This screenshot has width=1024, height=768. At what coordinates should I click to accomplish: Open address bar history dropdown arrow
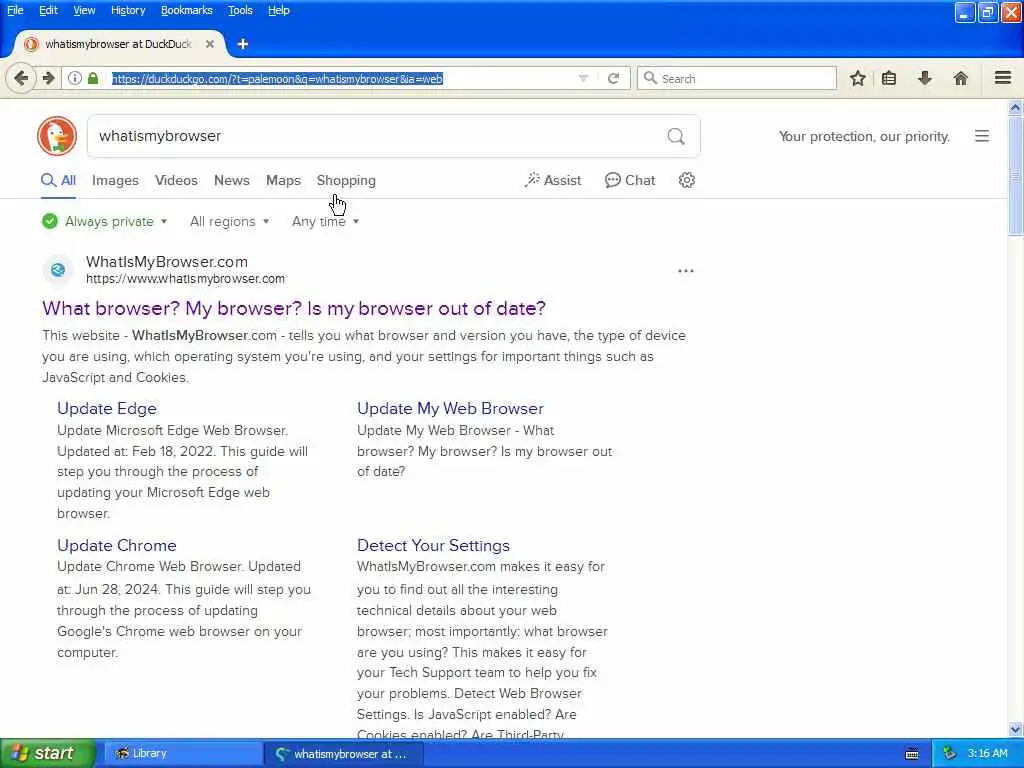pyautogui.click(x=583, y=78)
